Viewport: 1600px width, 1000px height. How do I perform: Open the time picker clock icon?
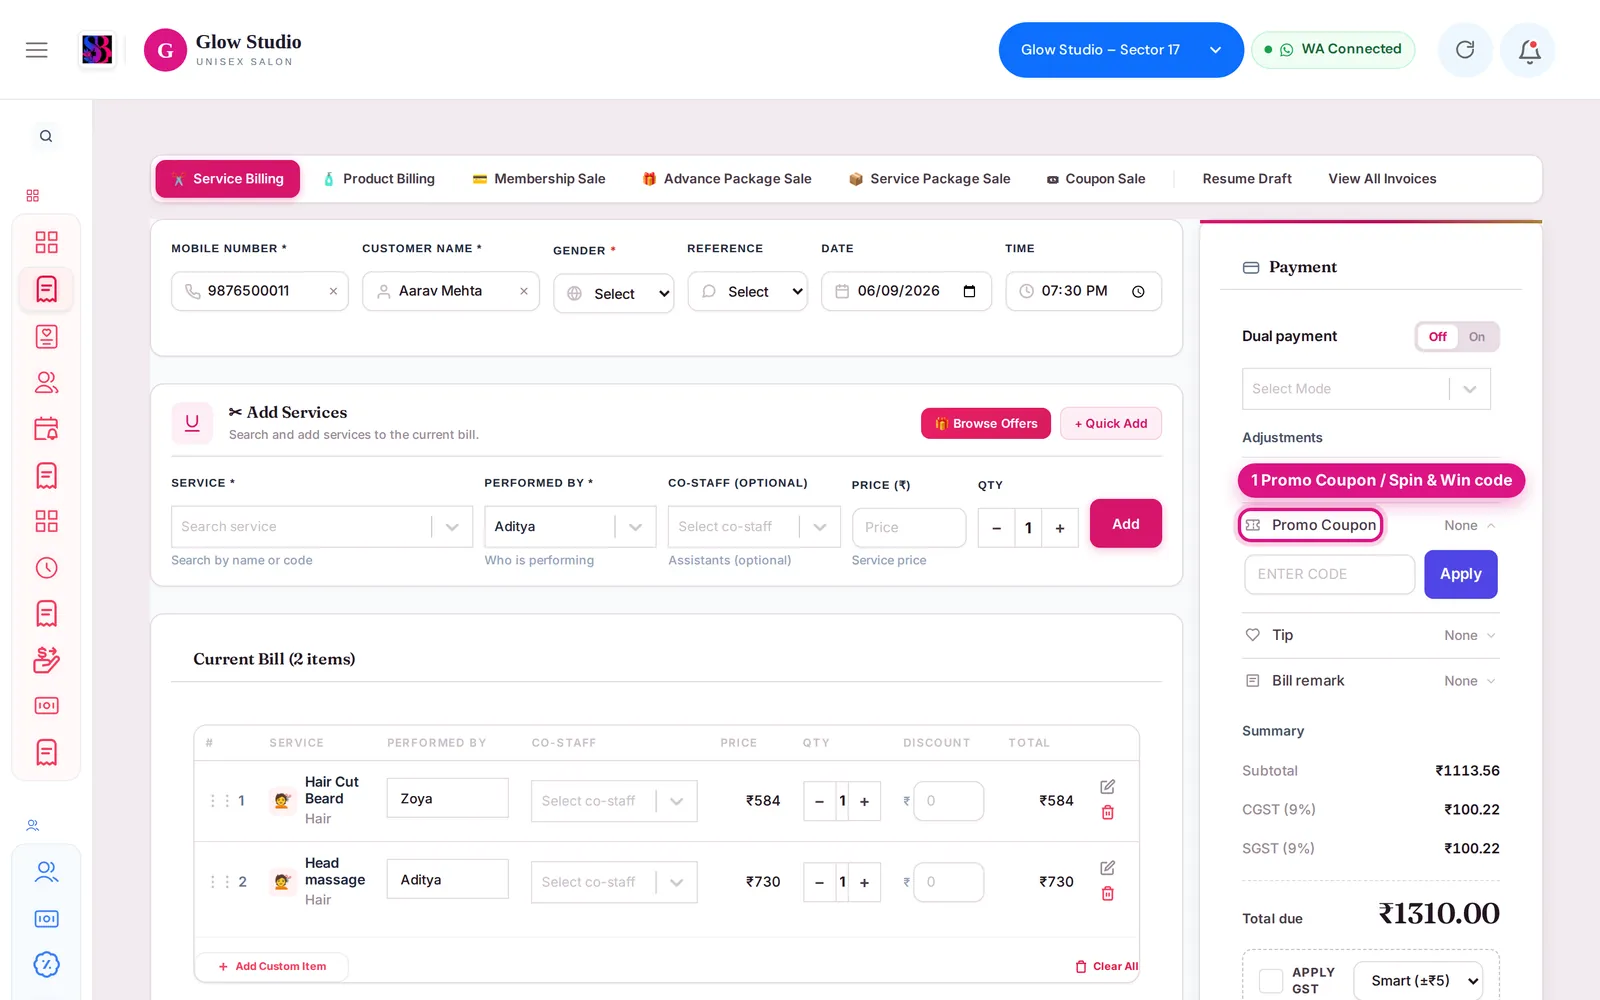pos(1138,291)
